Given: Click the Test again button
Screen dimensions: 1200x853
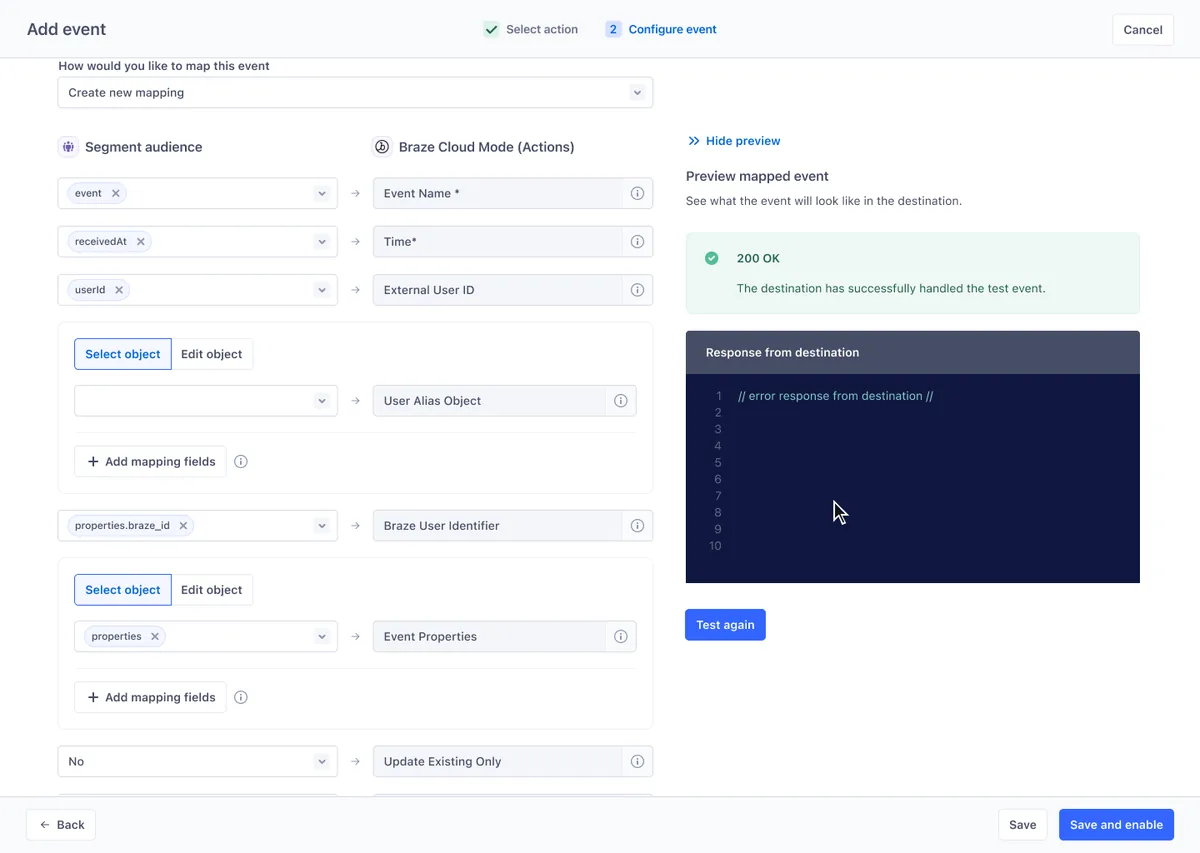Looking at the screenshot, I should click(x=725, y=625).
